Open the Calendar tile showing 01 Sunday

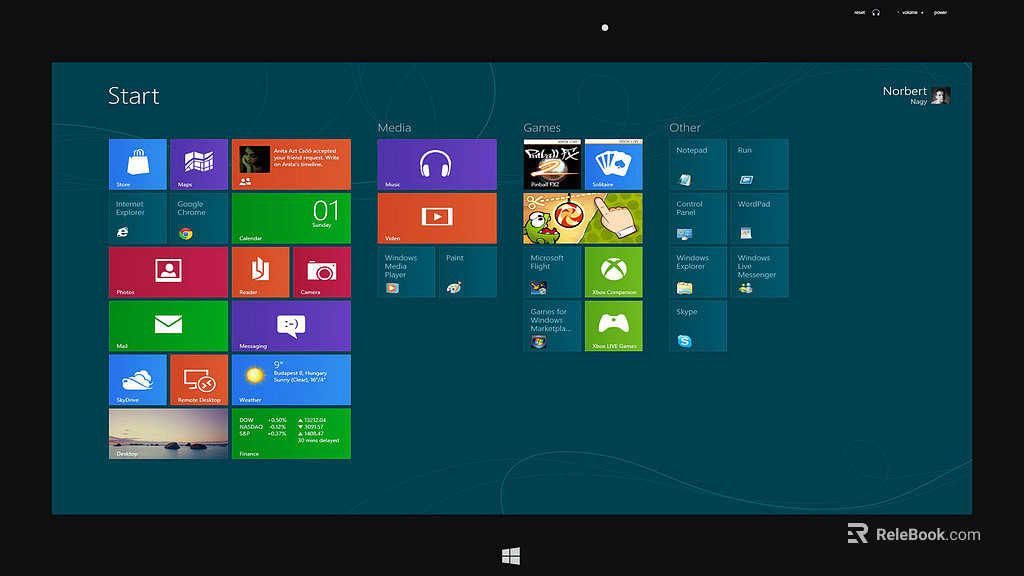pyautogui.click(x=291, y=218)
